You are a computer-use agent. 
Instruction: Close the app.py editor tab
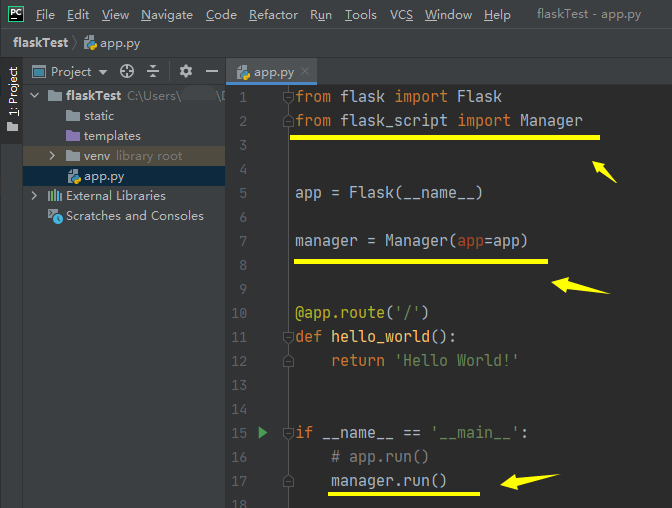(305, 71)
